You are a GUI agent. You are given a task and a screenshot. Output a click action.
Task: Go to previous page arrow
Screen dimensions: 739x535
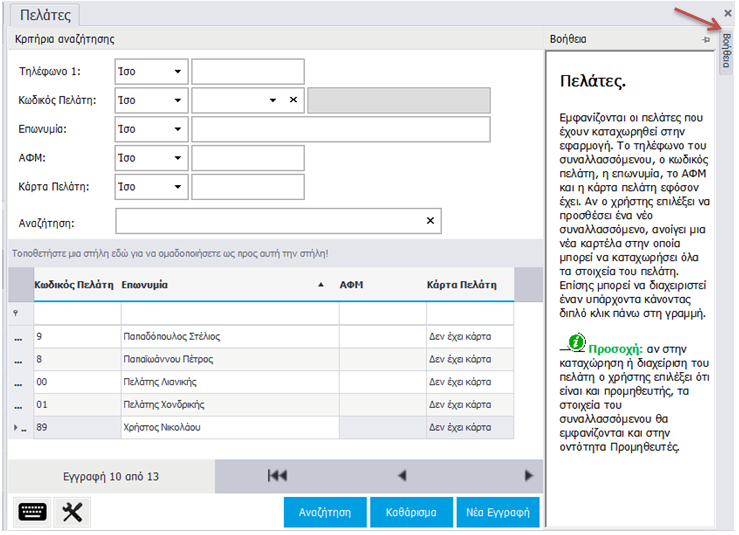click(x=402, y=476)
